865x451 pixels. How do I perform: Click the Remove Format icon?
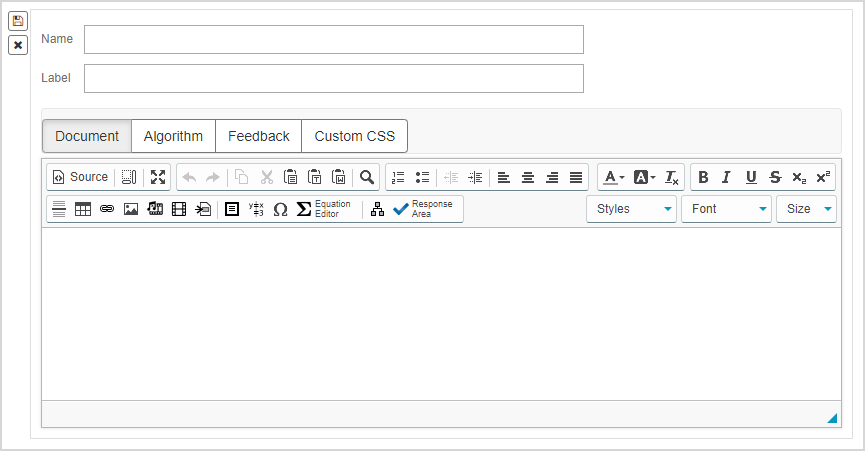672,177
